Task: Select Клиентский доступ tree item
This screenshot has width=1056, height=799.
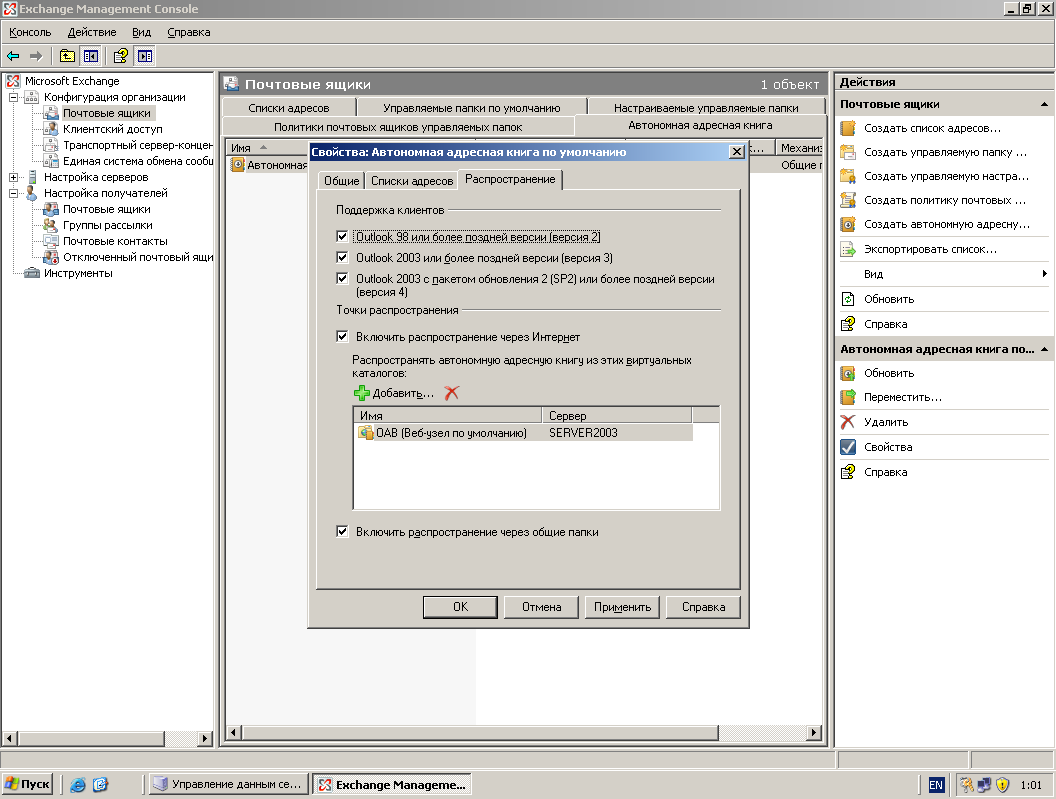Action: click(x=112, y=129)
